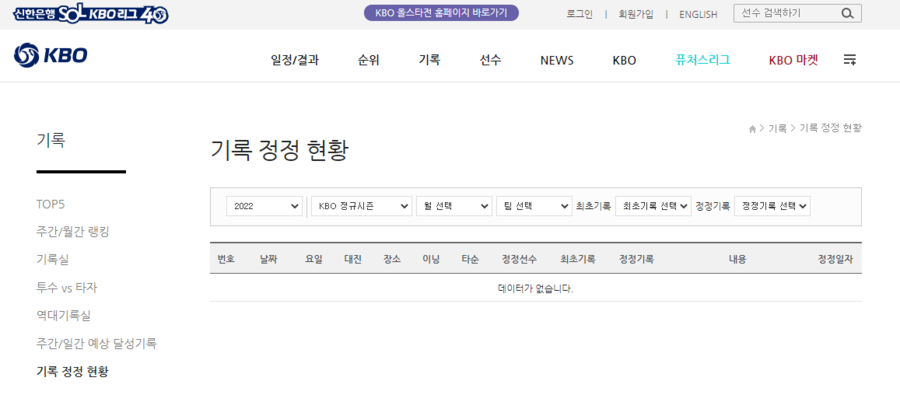Click the KBO logo in header
Viewport: 900px width, 395px height.
pyautogui.click(x=51, y=56)
